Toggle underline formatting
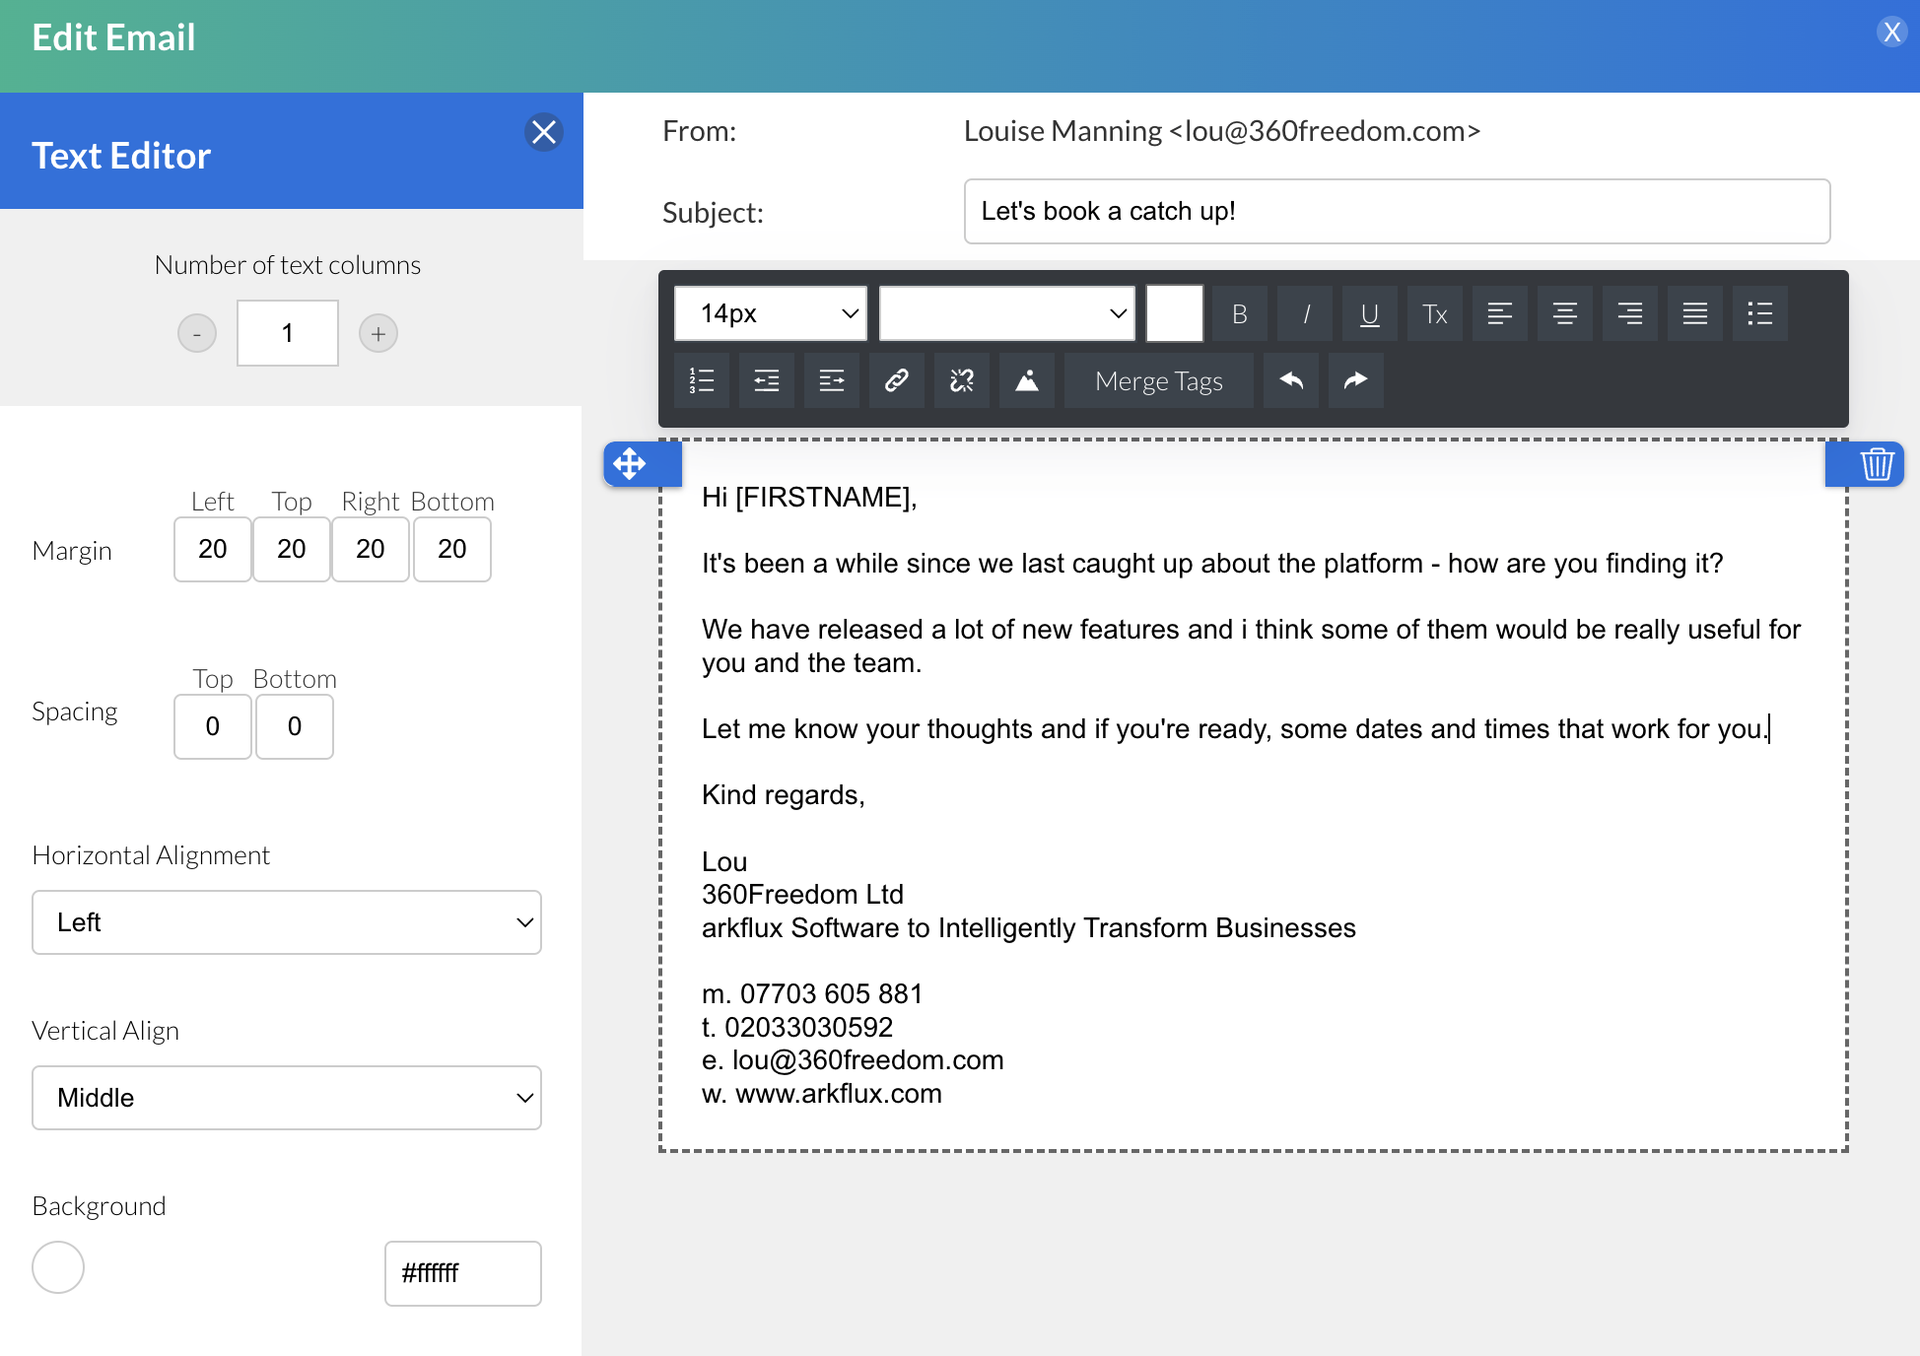This screenshot has width=1920, height=1356. pos(1369,314)
